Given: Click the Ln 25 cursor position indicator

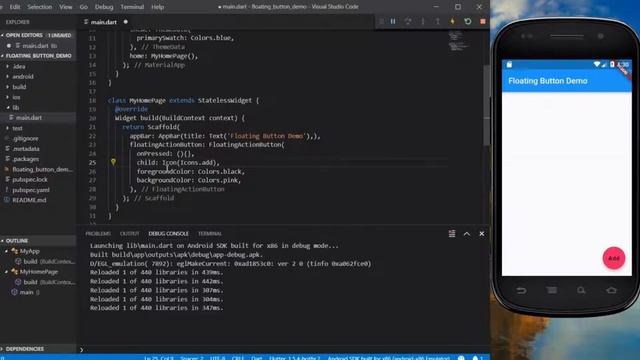Looking at the screenshot, I should pyautogui.click(x=159, y=358).
